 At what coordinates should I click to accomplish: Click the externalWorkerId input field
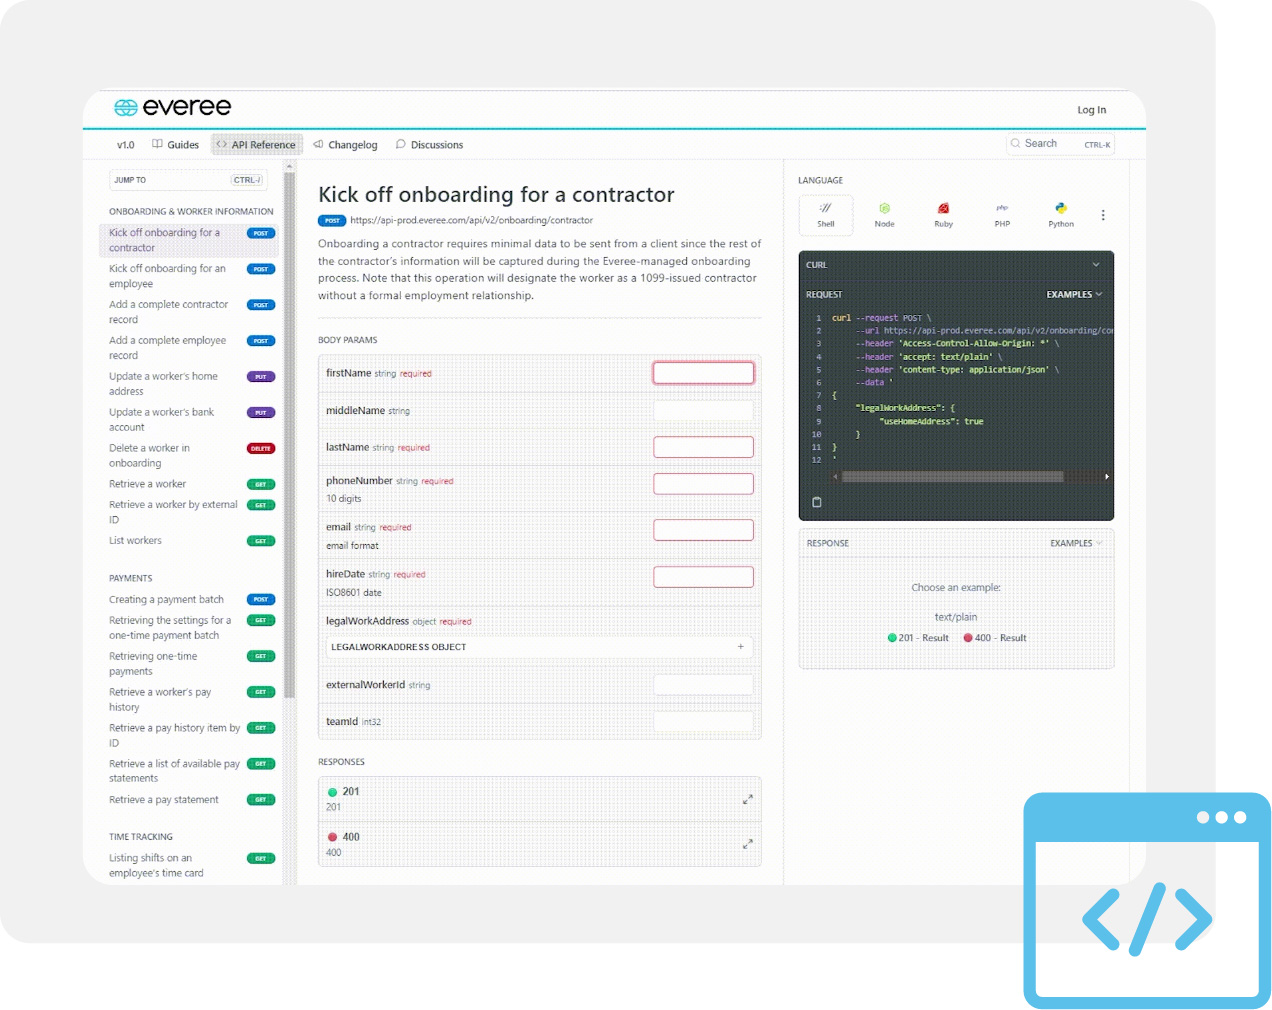click(x=703, y=685)
